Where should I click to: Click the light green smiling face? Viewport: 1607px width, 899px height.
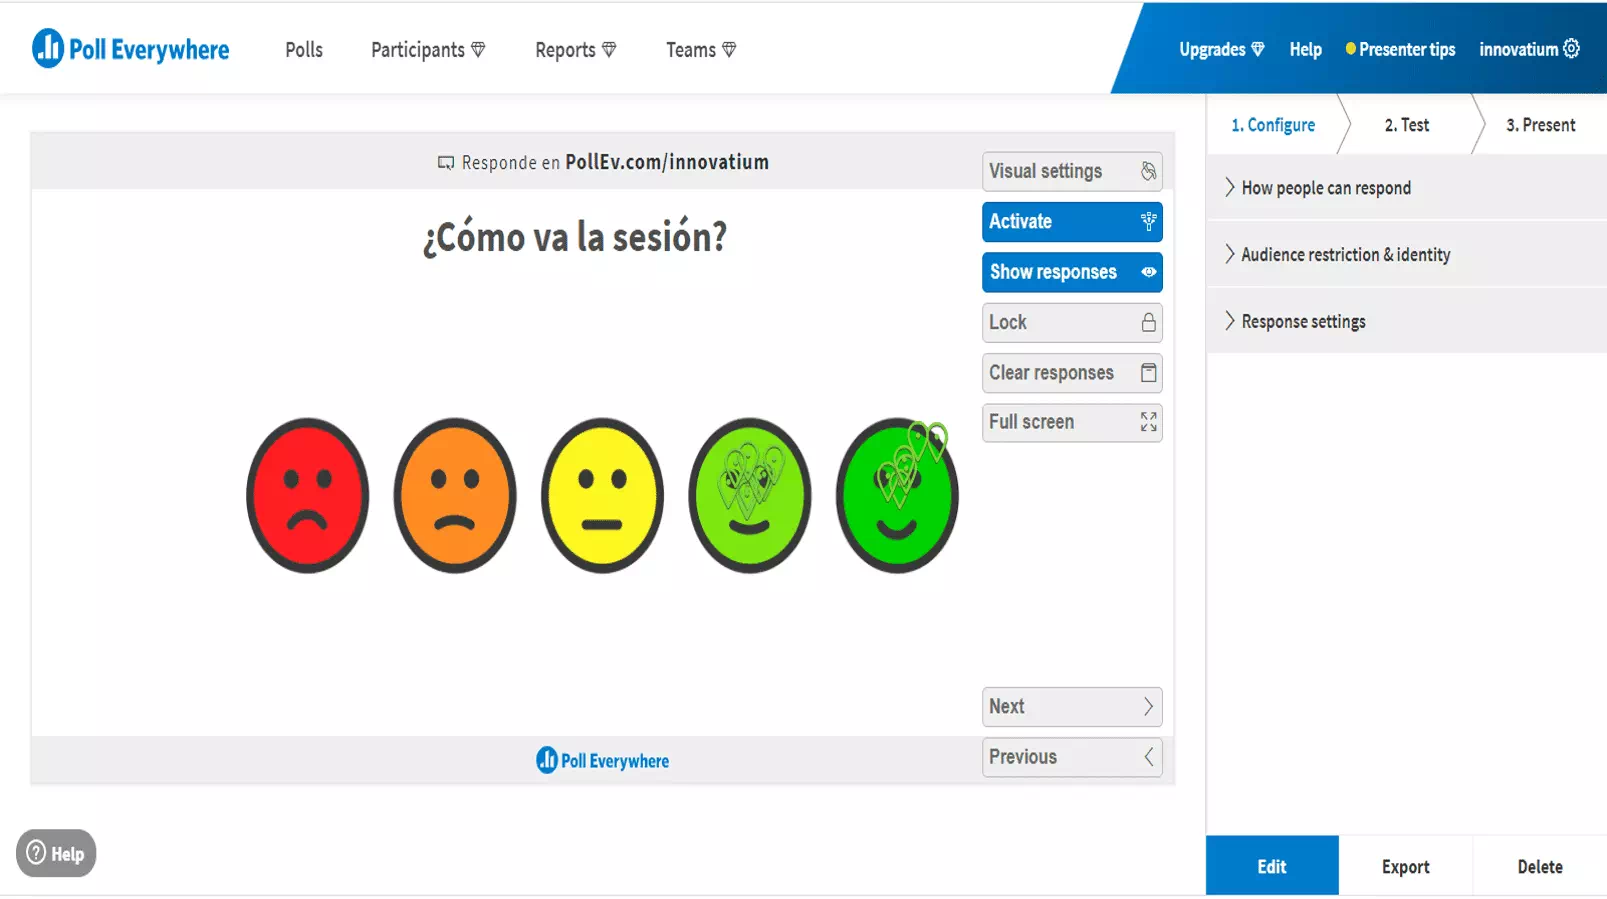pyautogui.click(x=749, y=496)
